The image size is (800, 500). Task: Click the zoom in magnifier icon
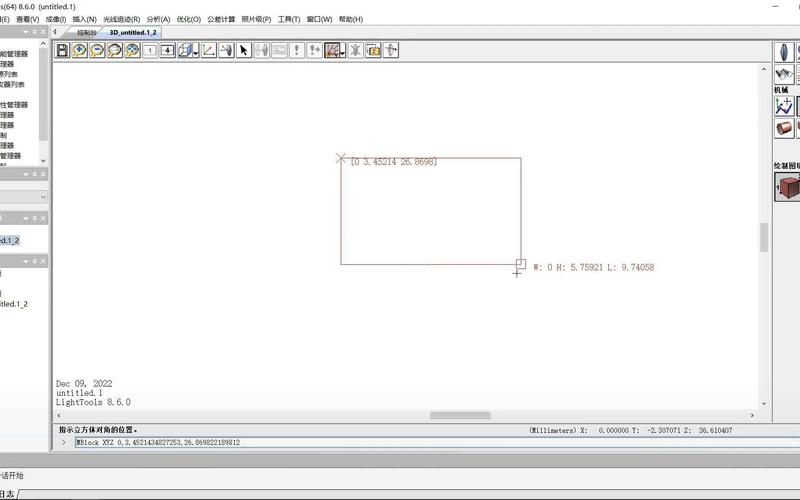79,50
